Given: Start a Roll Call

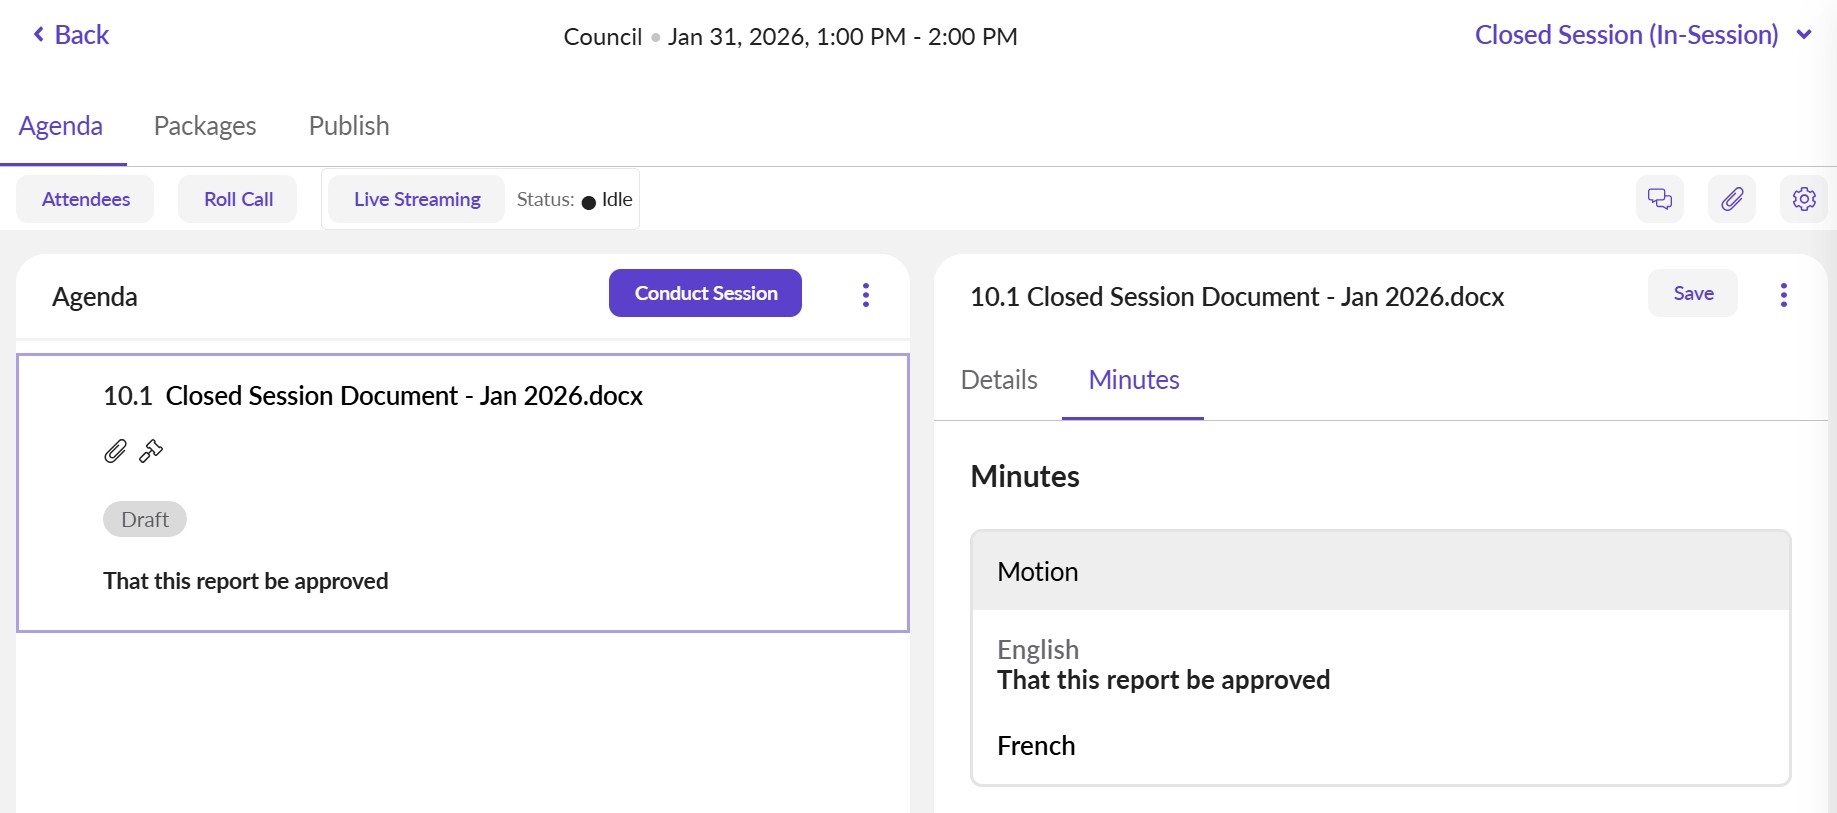Looking at the screenshot, I should [x=238, y=199].
